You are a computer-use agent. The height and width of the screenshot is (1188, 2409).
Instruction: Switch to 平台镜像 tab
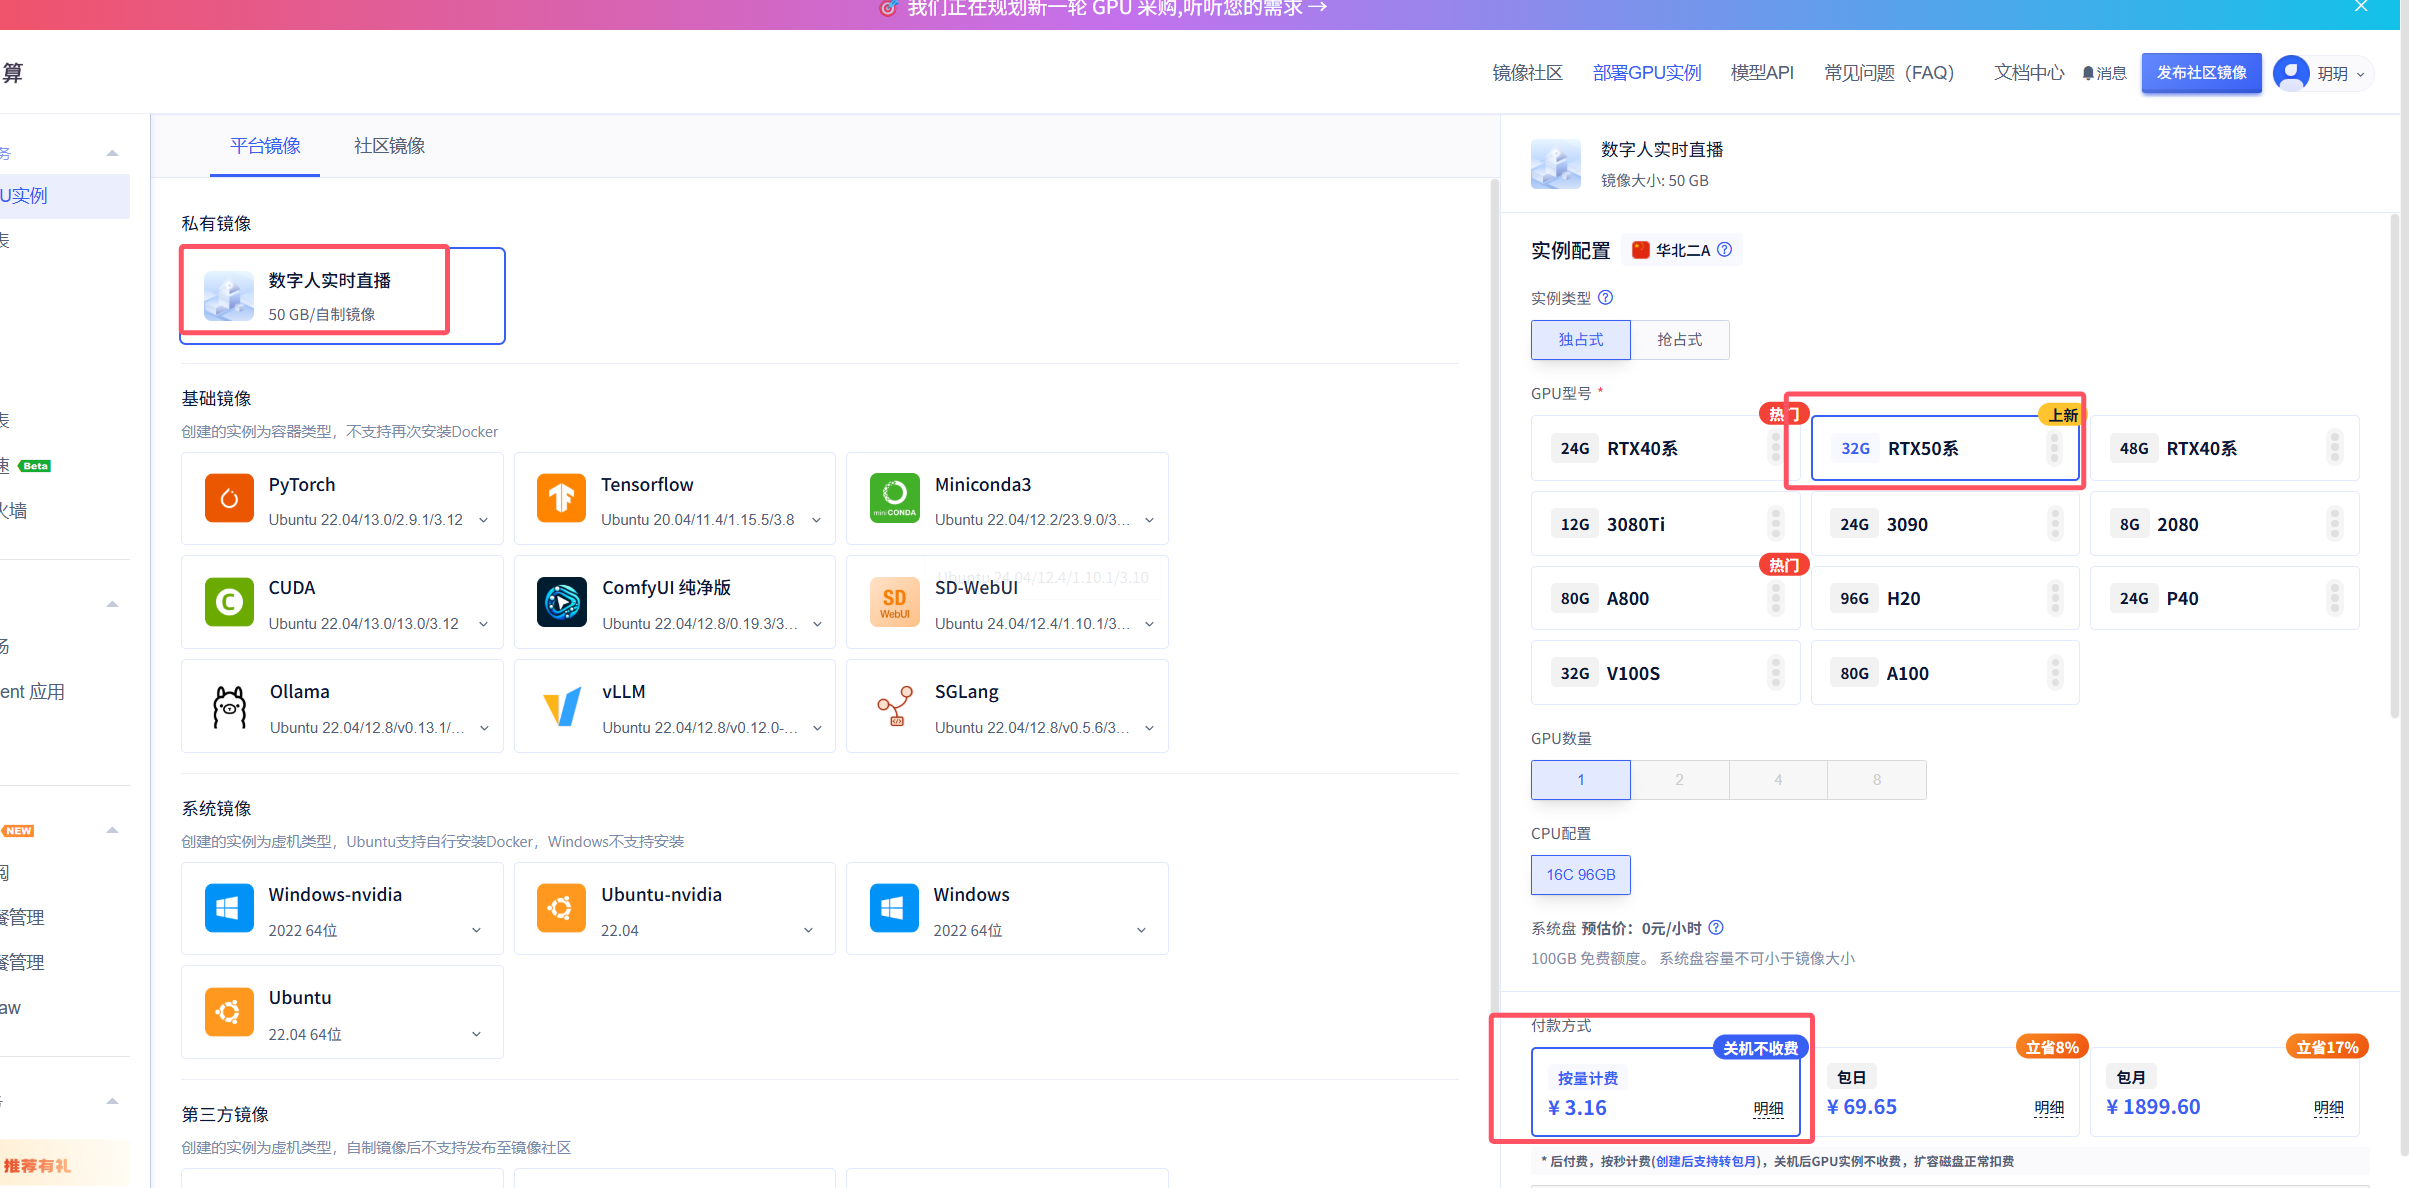(265, 146)
